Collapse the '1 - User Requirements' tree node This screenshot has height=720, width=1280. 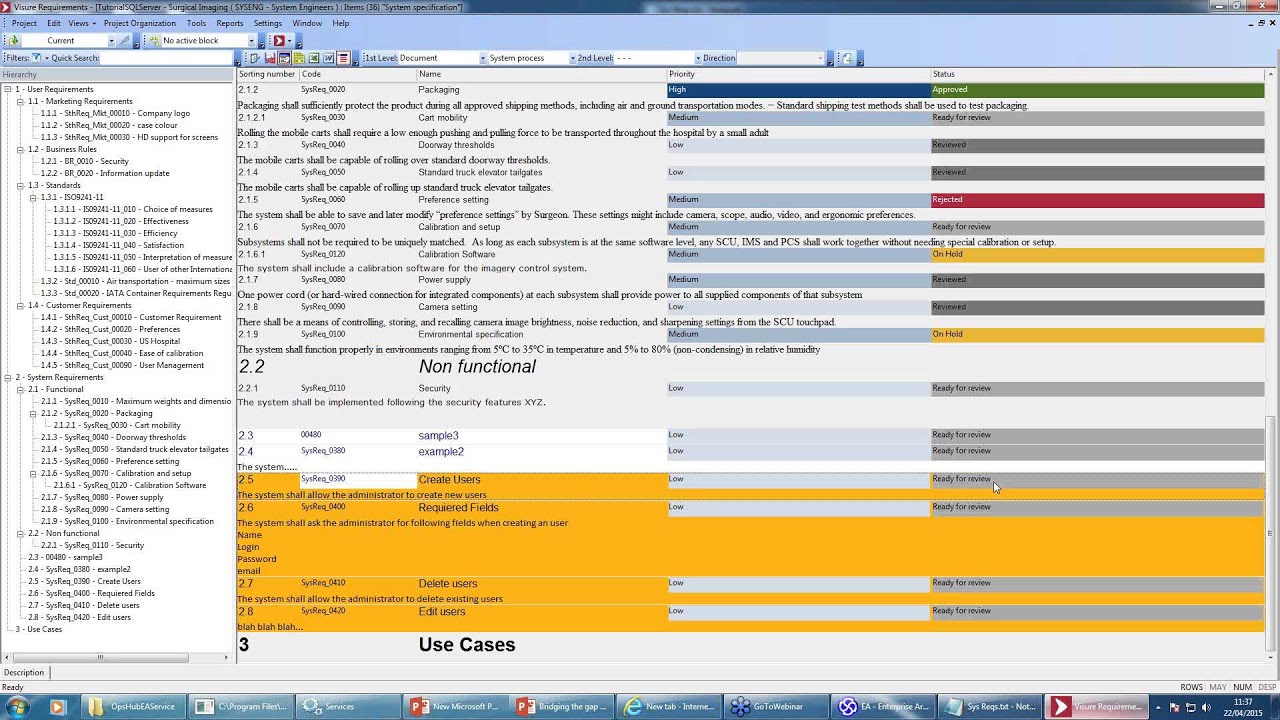click(7, 89)
